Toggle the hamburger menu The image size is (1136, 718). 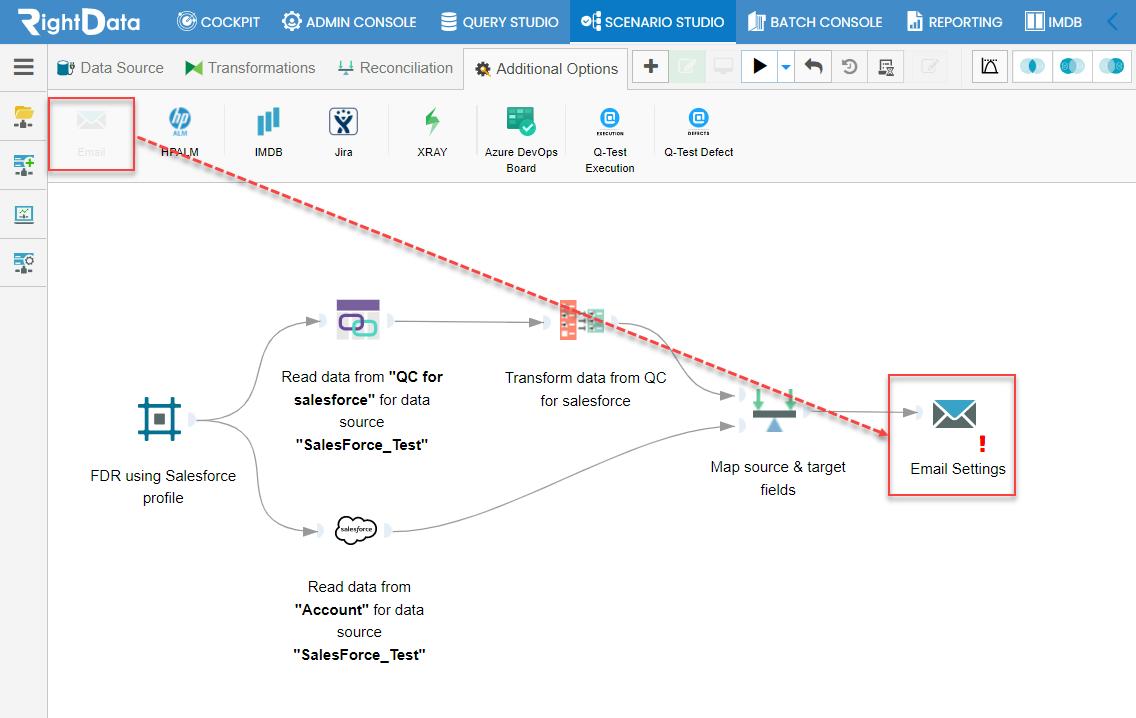(24, 67)
